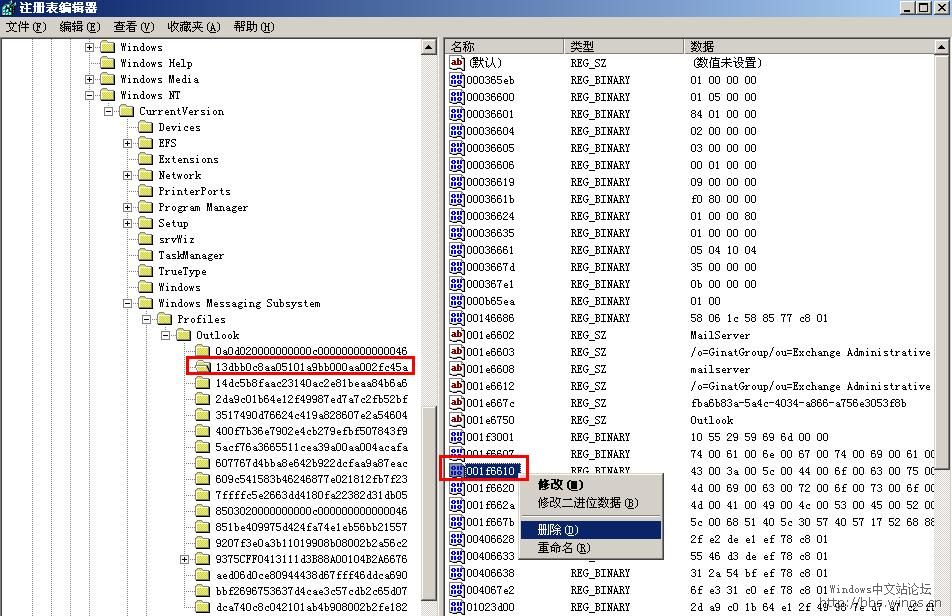
Task: Click the binary icon for value 00146686
Action: click(457, 318)
